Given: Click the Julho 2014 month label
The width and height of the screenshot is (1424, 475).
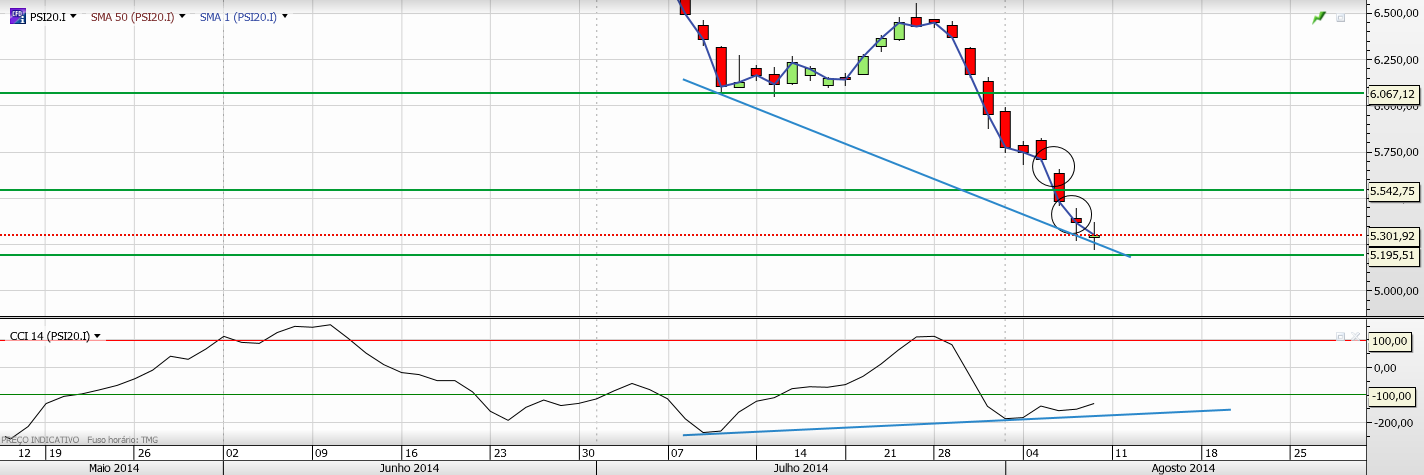Looking at the screenshot, I should point(800,468).
